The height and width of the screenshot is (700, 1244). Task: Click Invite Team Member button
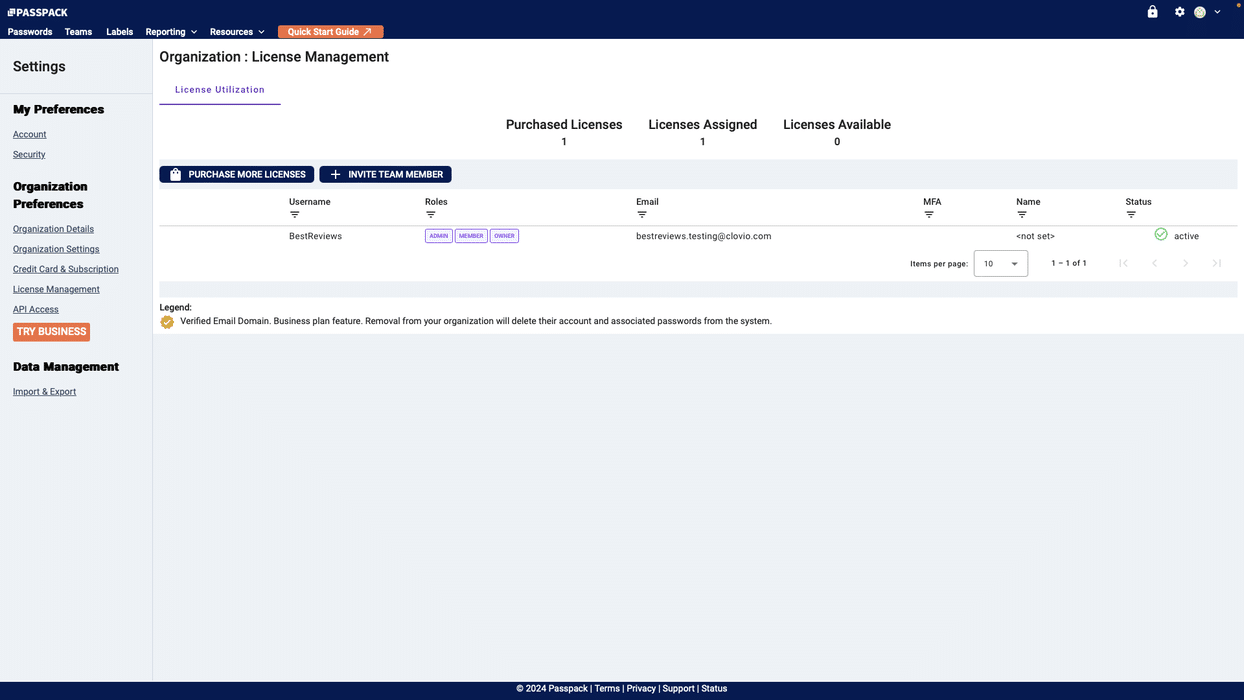tap(385, 174)
